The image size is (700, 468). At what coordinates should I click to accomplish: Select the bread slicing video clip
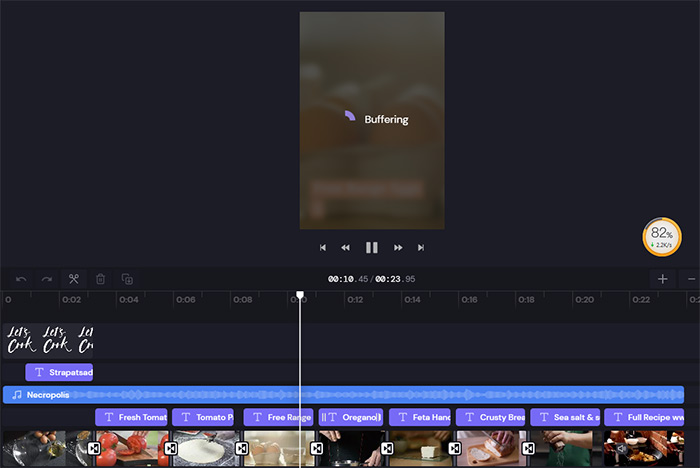click(x=491, y=448)
